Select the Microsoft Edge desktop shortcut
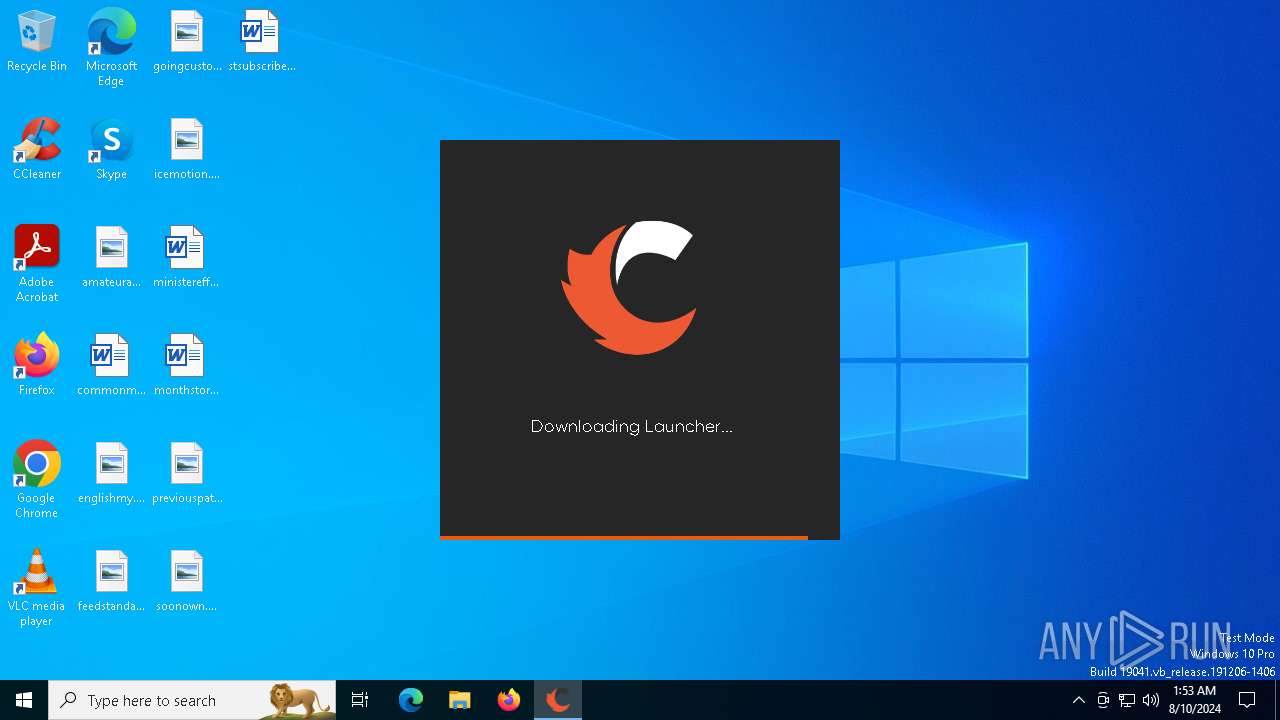The height and width of the screenshot is (720, 1280). point(111,47)
